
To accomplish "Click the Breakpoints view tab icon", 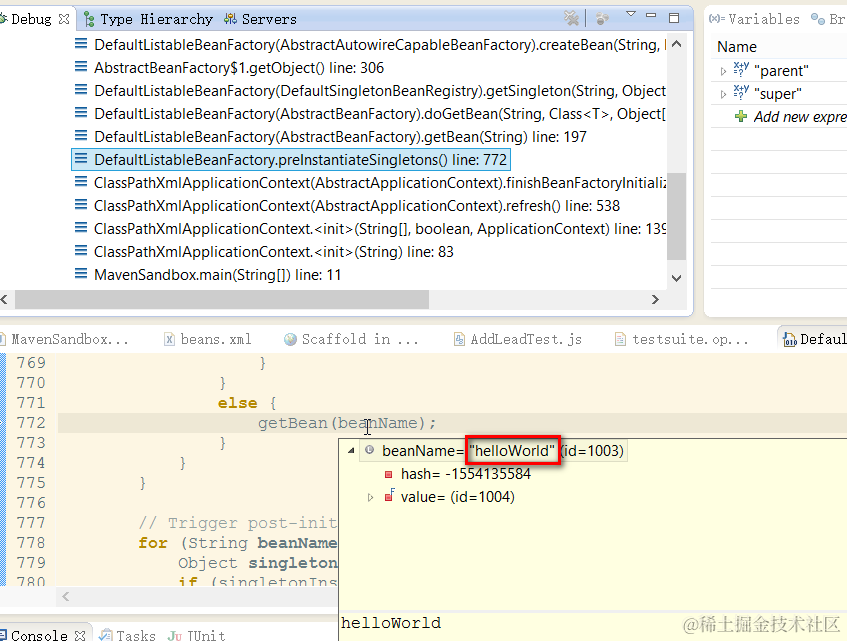I will point(817,19).
